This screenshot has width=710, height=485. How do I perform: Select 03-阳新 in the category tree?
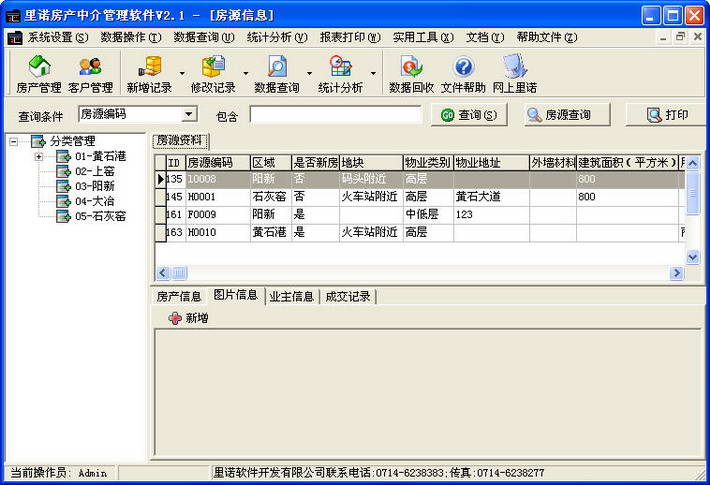point(95,186)
